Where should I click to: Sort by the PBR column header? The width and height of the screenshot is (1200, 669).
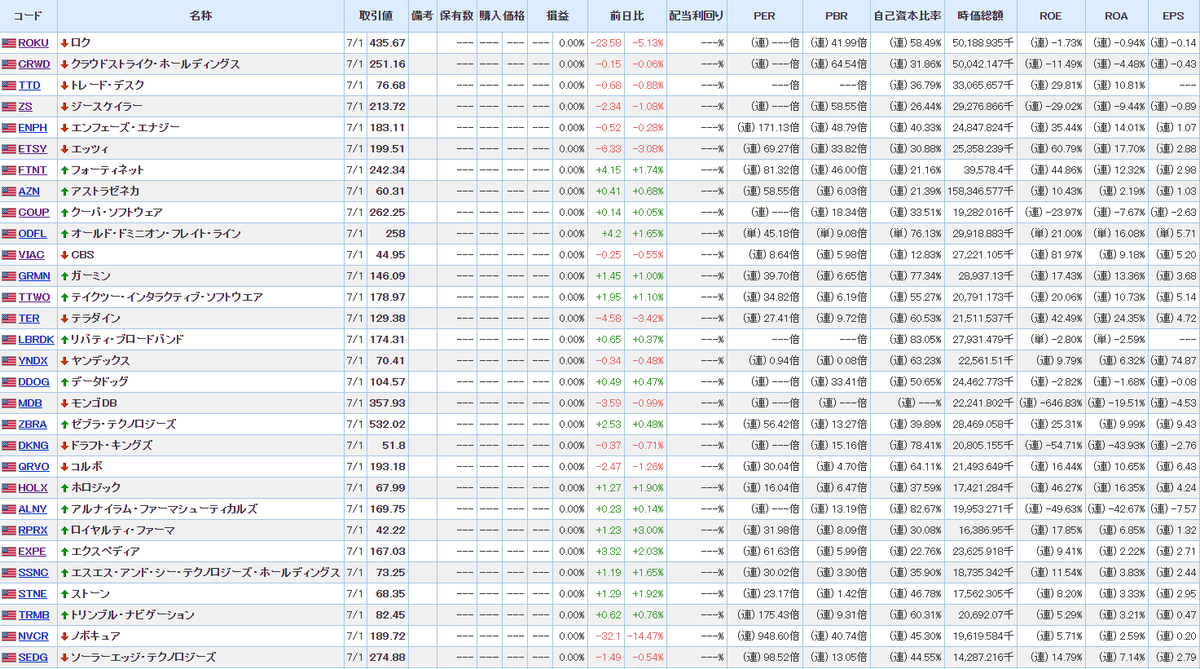837,16
